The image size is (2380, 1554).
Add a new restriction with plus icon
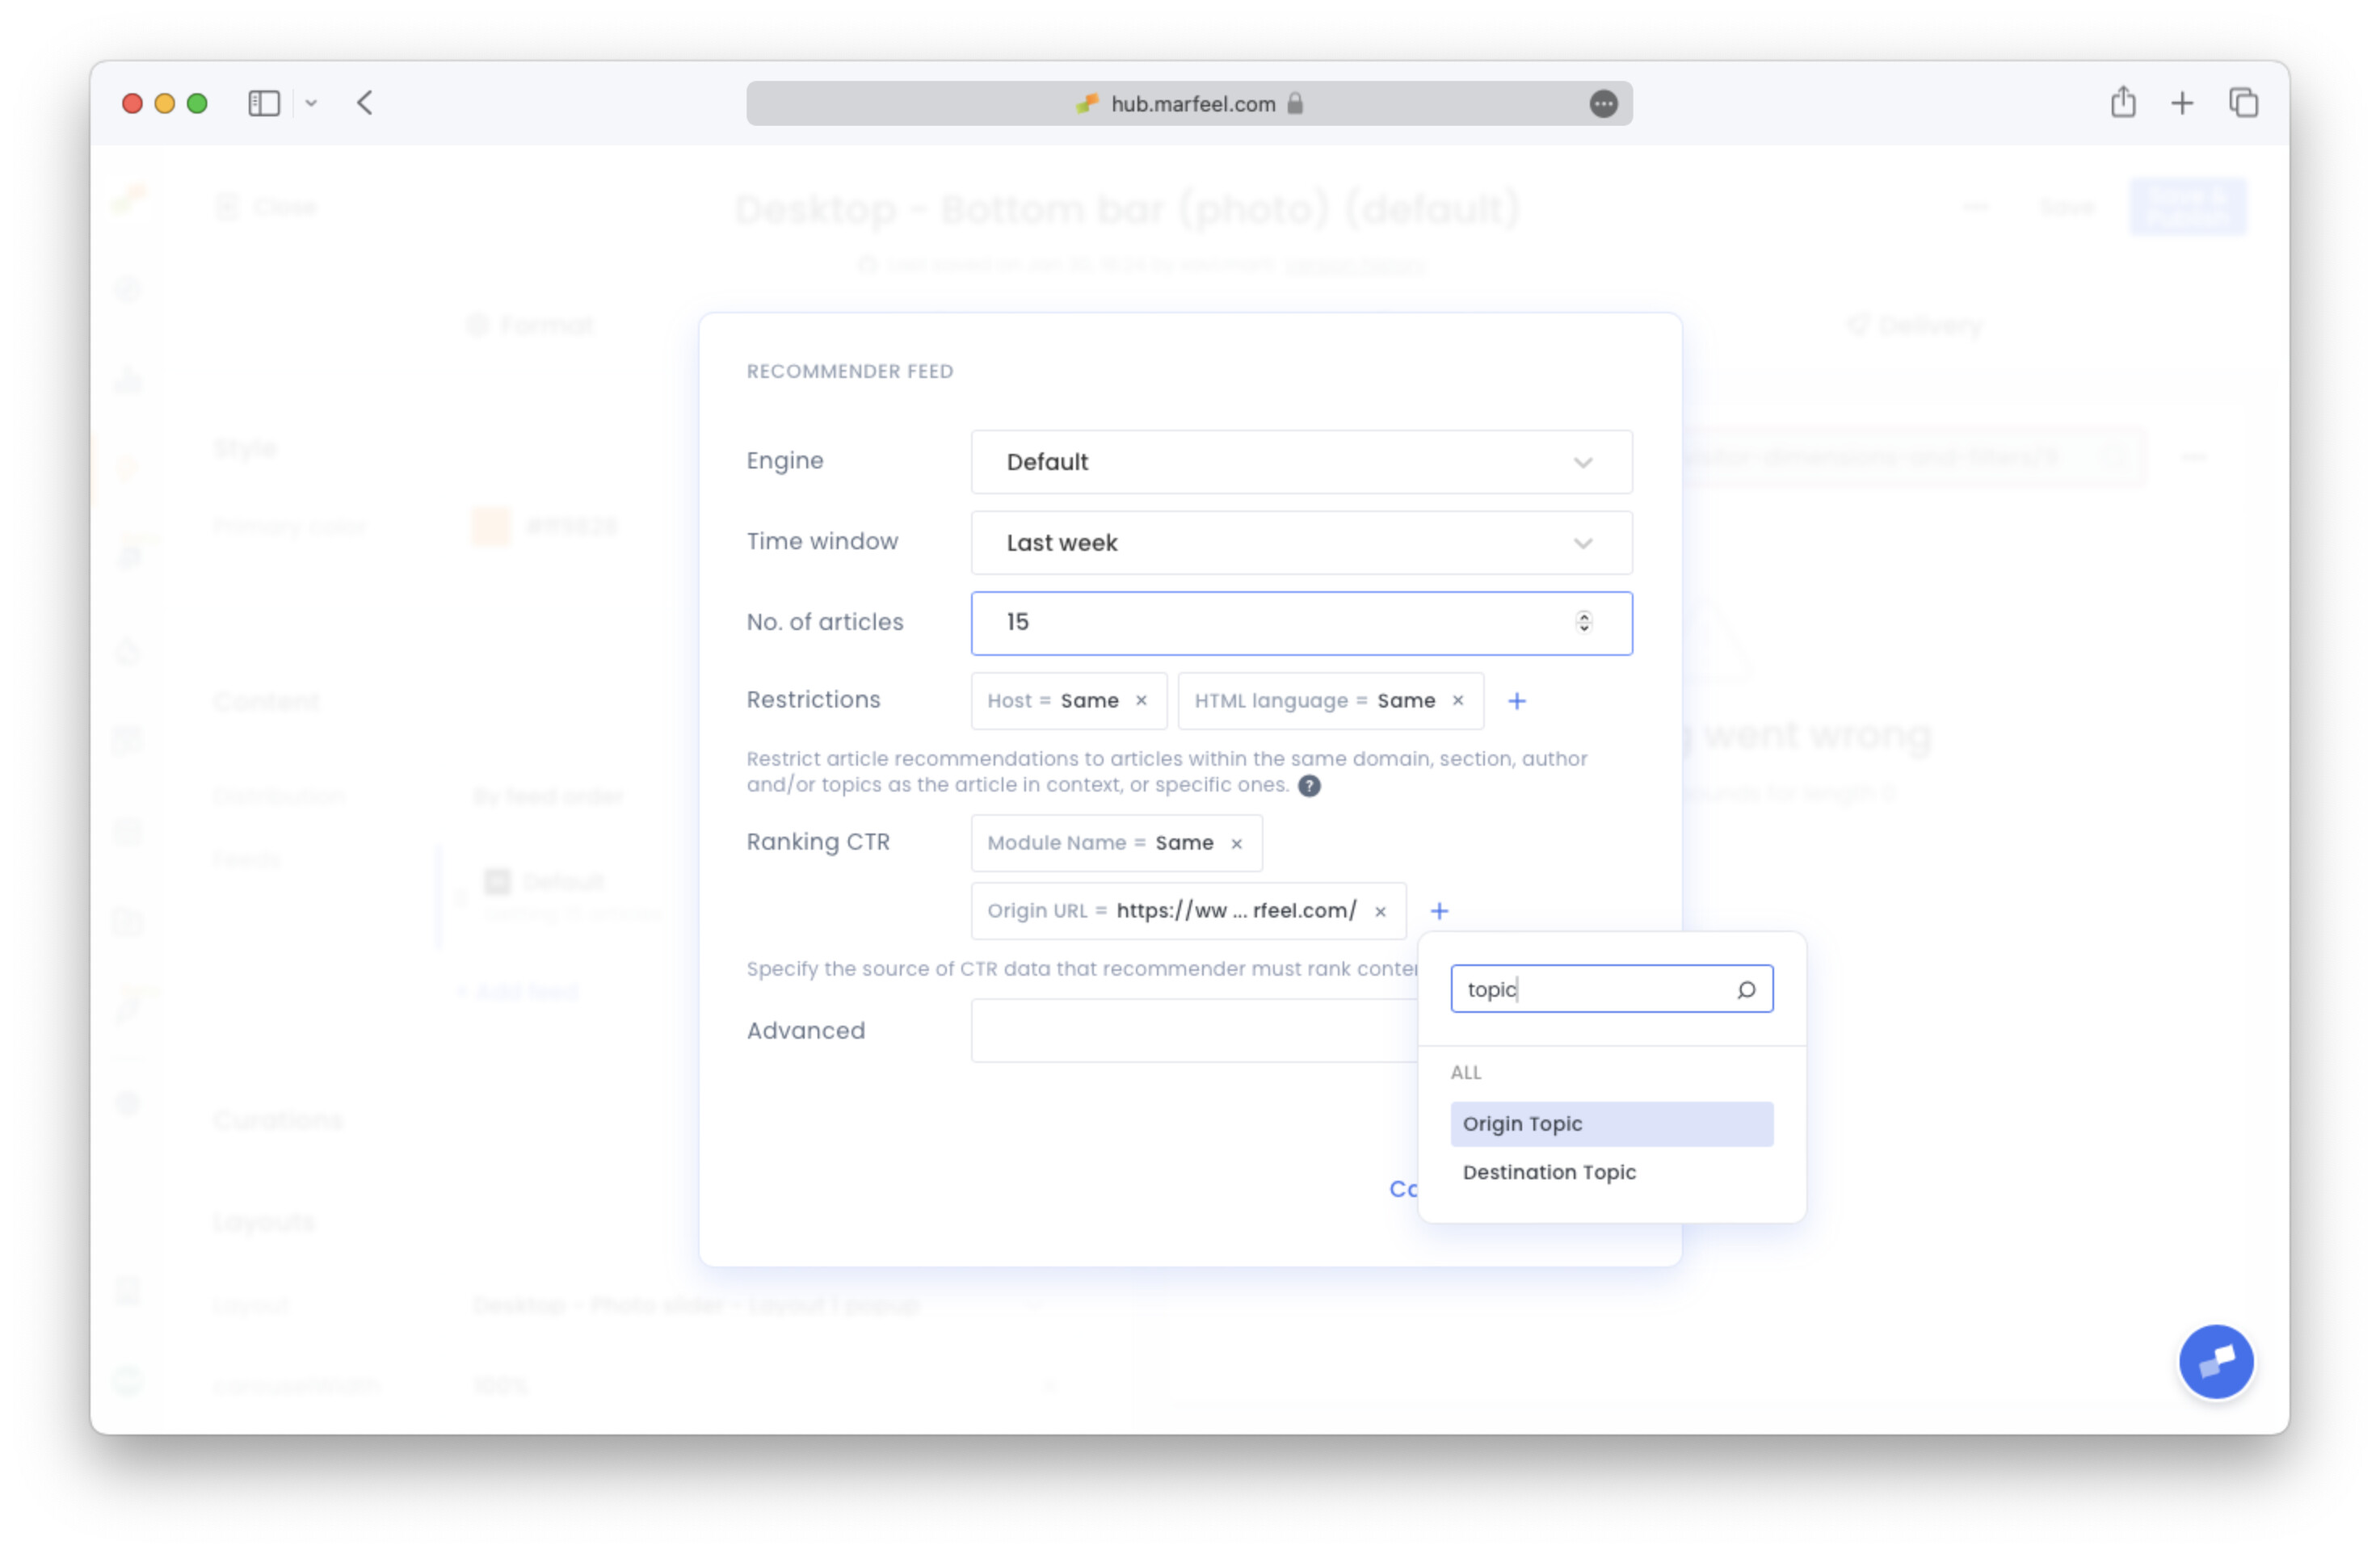click(x=1517, y=701)
